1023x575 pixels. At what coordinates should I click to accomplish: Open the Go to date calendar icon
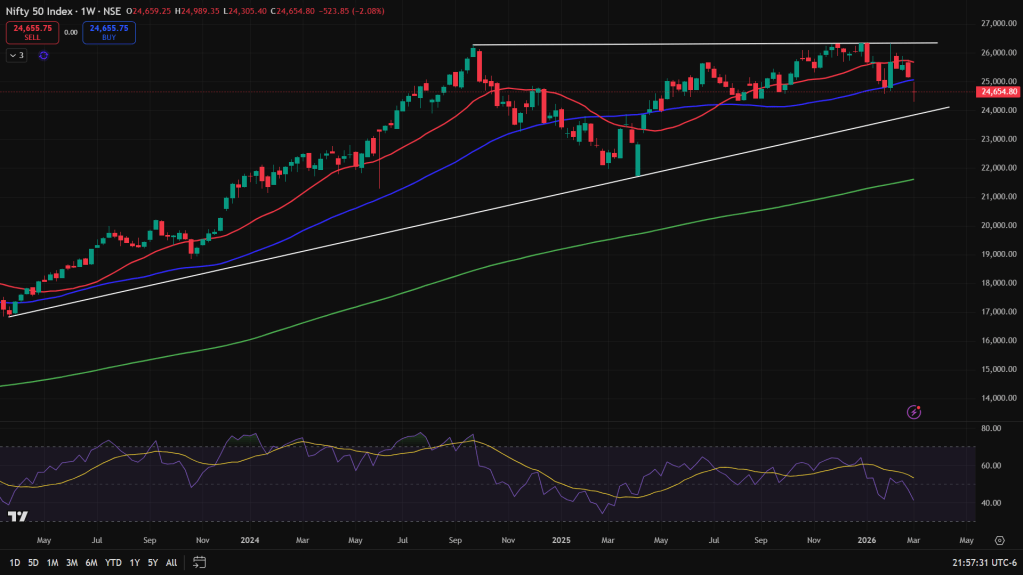[x=200, y=562]
